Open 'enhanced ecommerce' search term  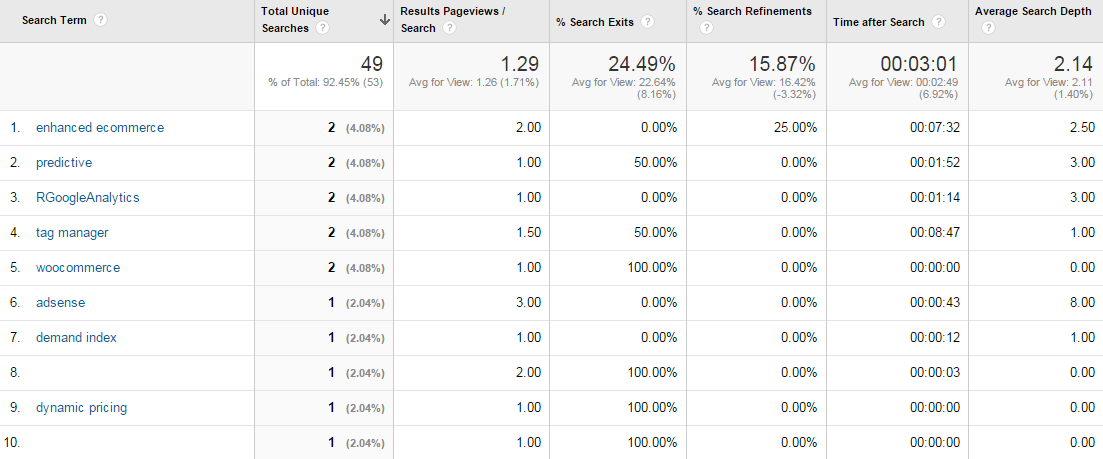click(x=100, y=128)
